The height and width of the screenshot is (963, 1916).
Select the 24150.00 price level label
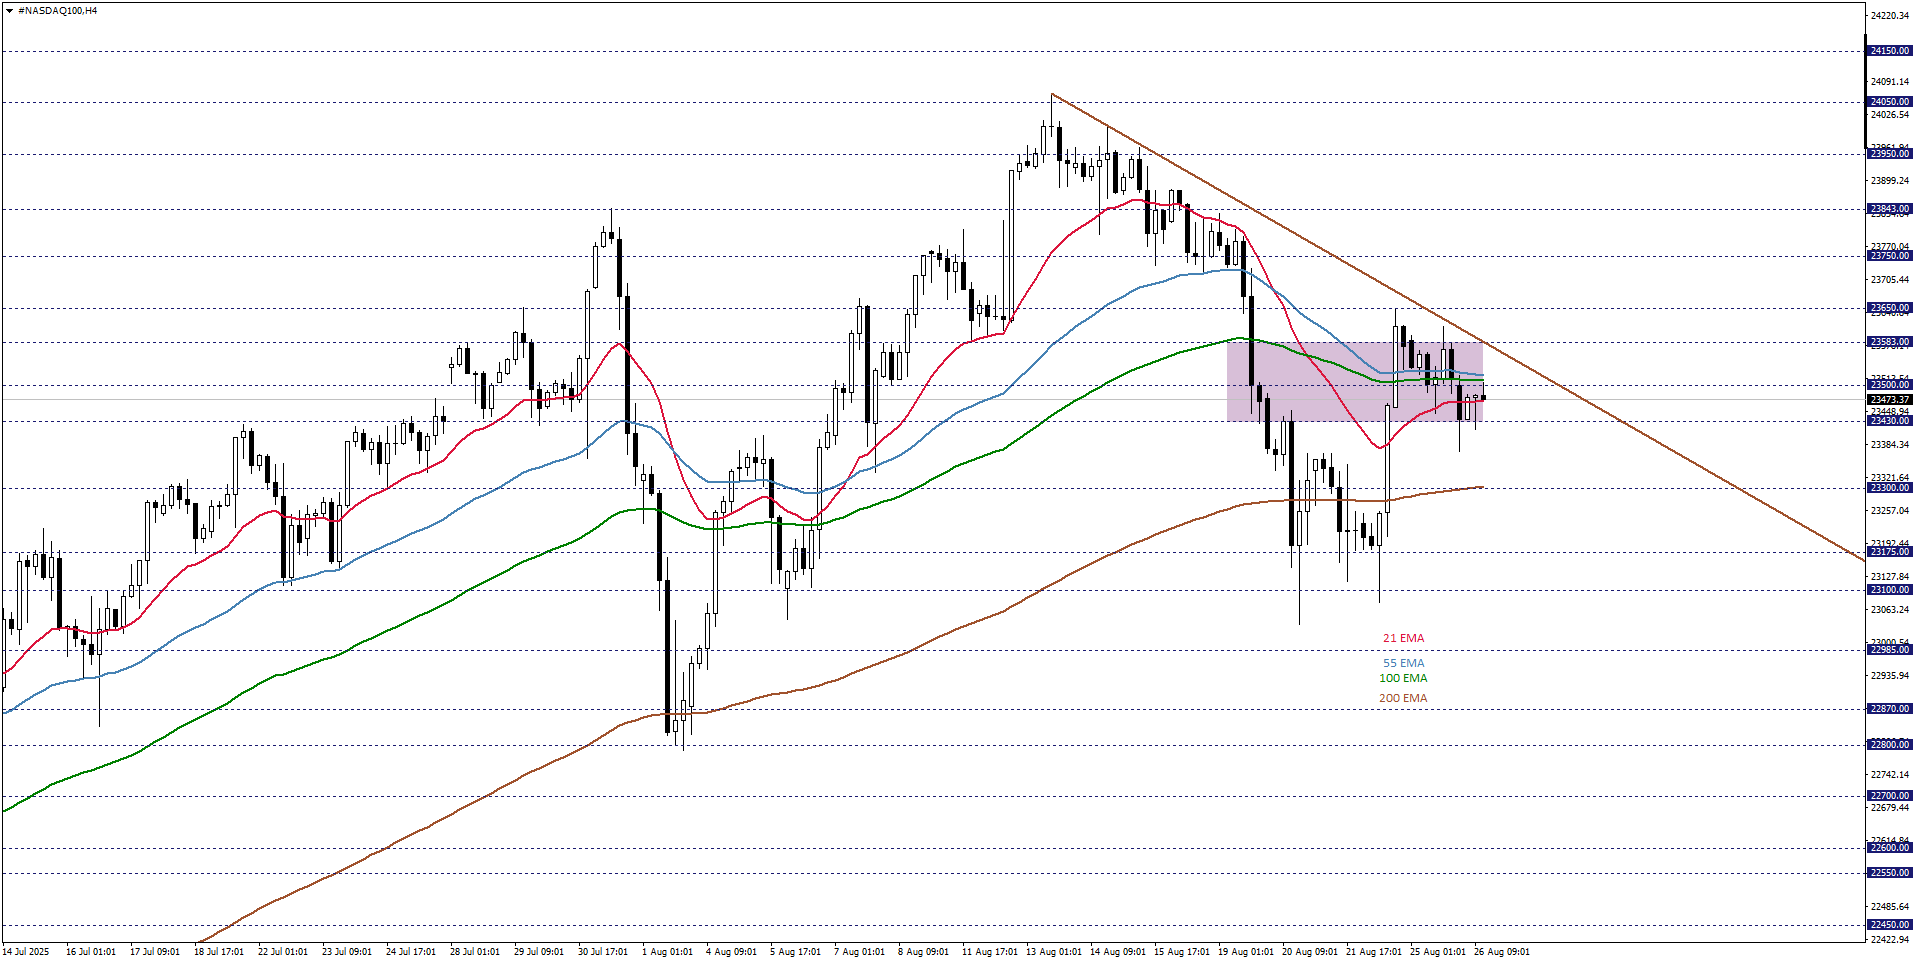point(1889,51)
